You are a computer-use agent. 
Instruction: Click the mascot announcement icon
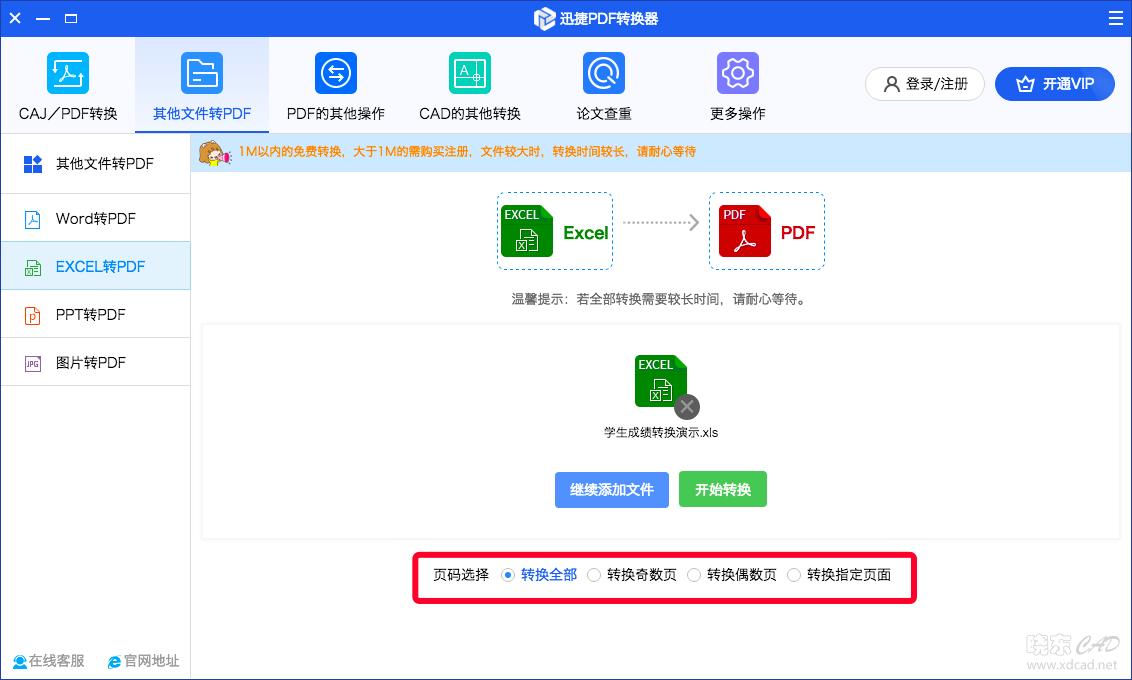pyautogui.click(x=214, y=153)
